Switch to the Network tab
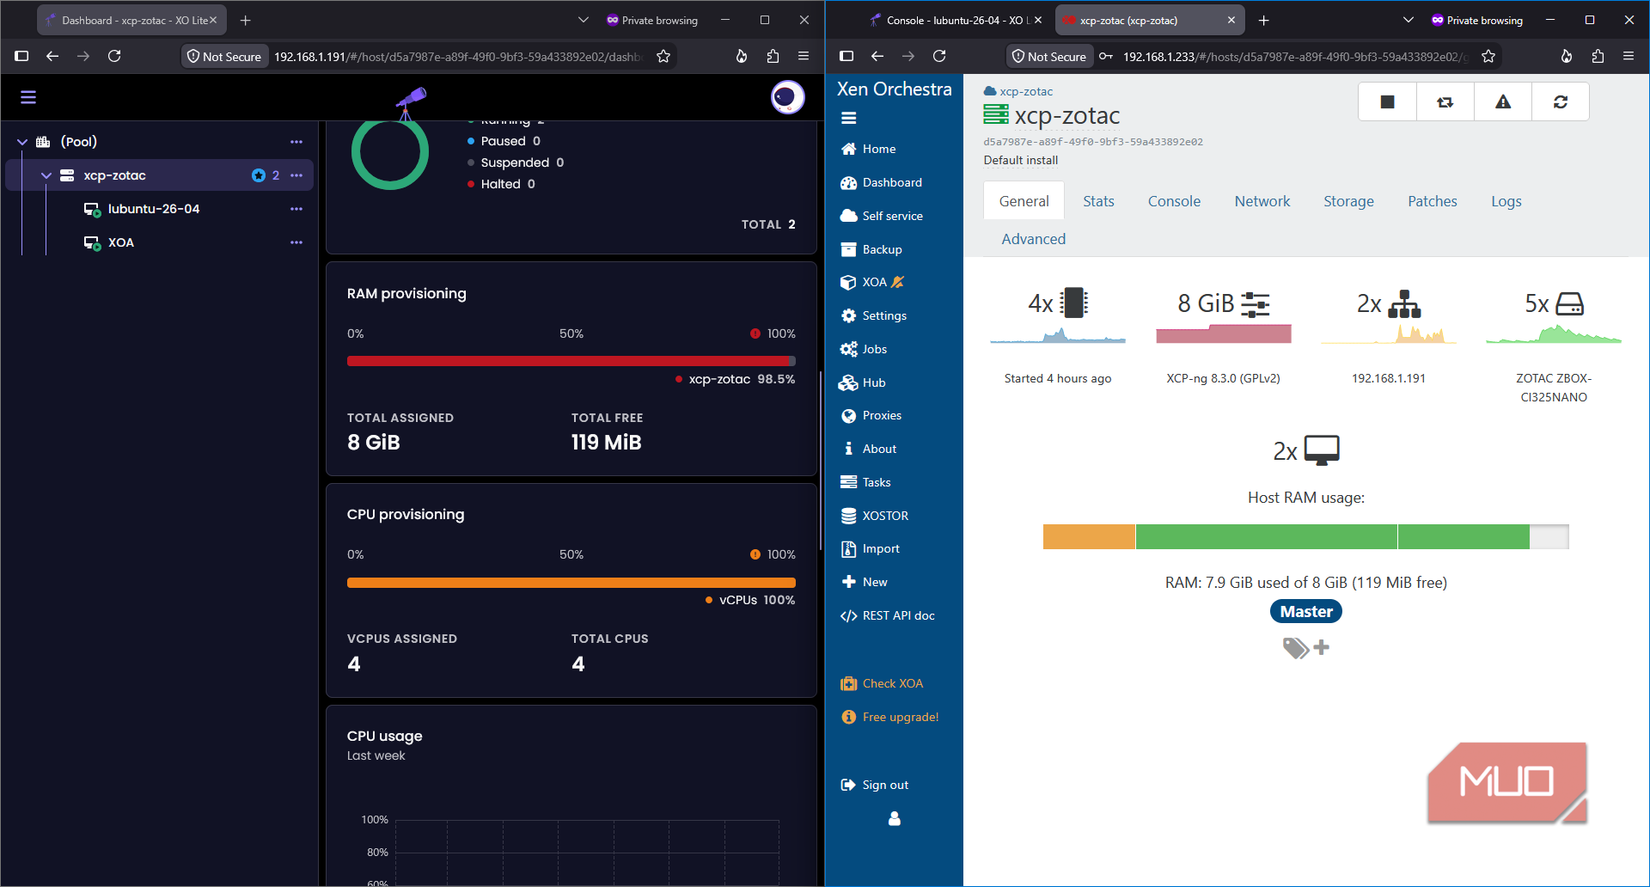Viewport: 1650px width, 887px height. 1262,201
